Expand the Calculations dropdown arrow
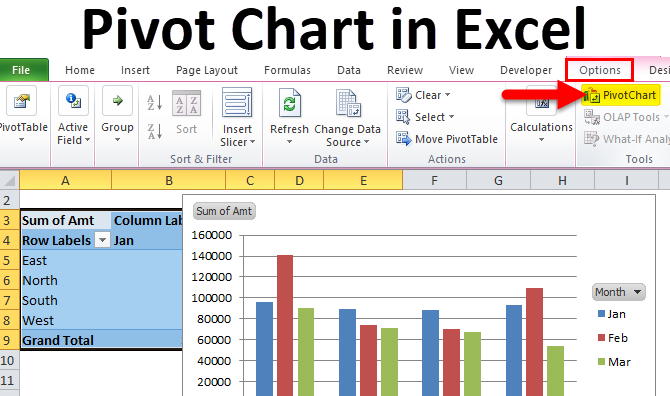The image size is (670, 396). tap(541, 140)
